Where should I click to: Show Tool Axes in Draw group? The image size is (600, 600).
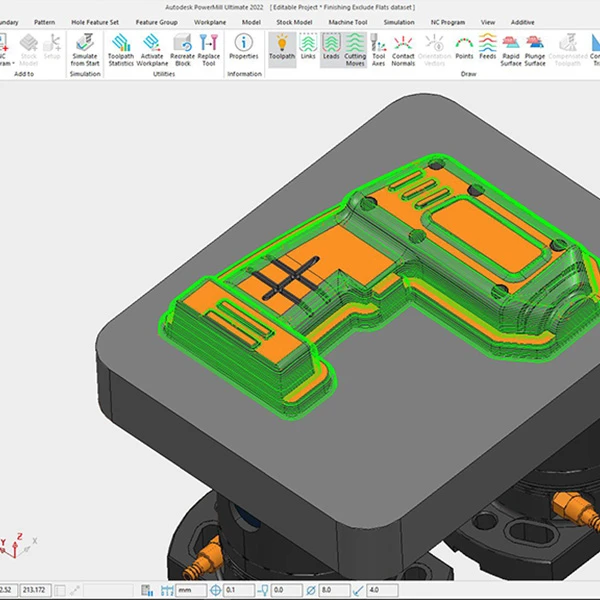379,50
